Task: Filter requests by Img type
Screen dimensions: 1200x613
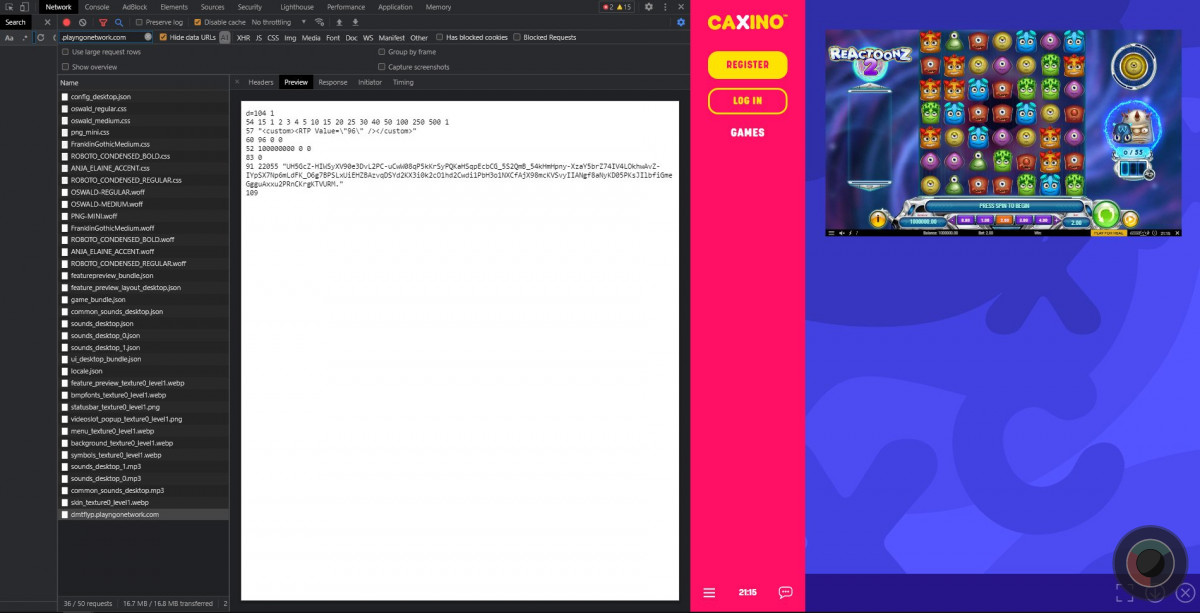Action: point(290,37)
